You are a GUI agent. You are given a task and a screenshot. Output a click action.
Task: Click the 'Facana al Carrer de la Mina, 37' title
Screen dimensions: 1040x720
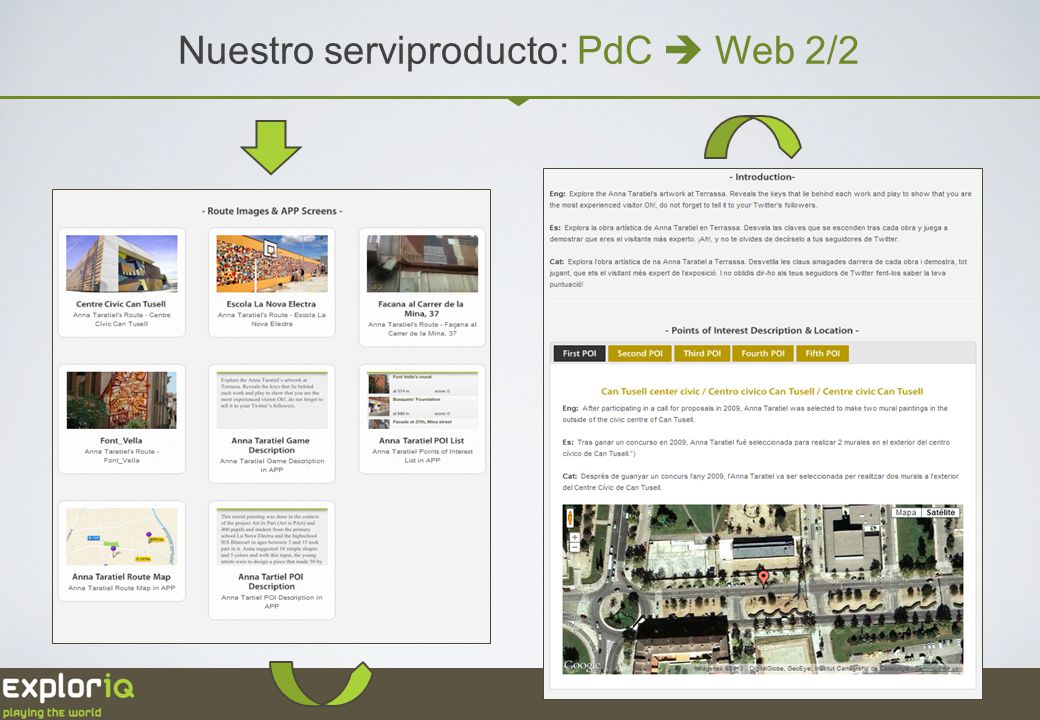tap(421, 309)
